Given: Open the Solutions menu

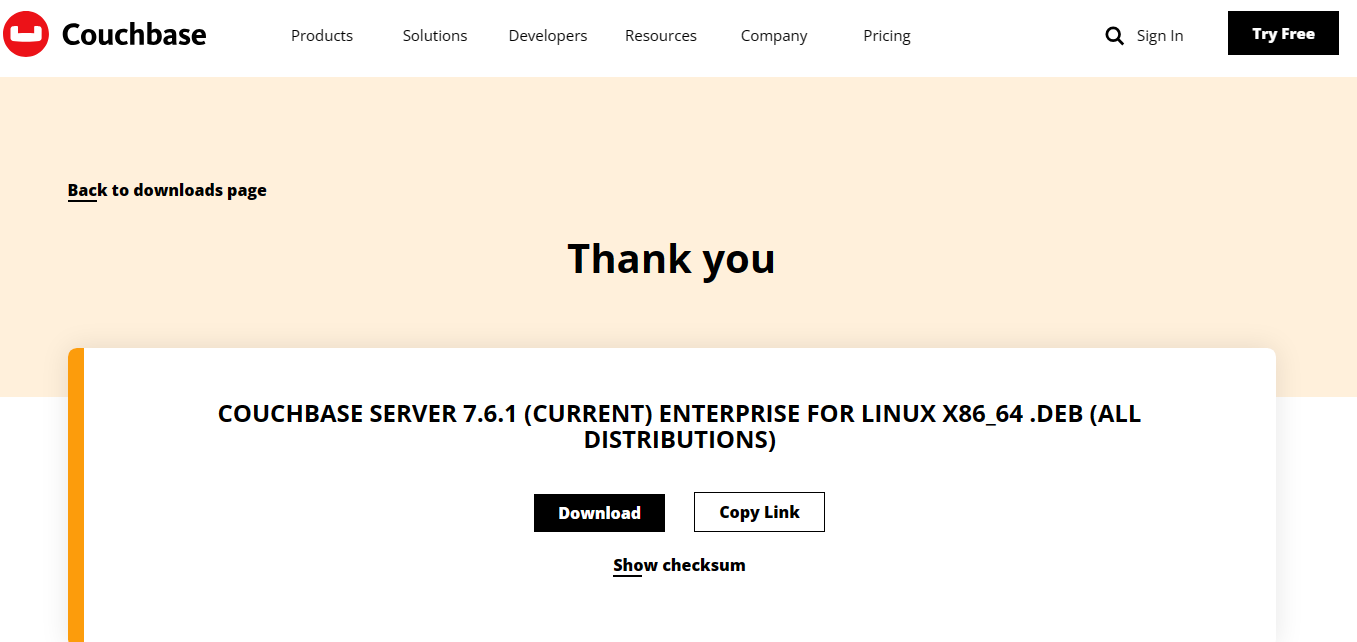Looking at the screenshot, I should click(435, 36).
